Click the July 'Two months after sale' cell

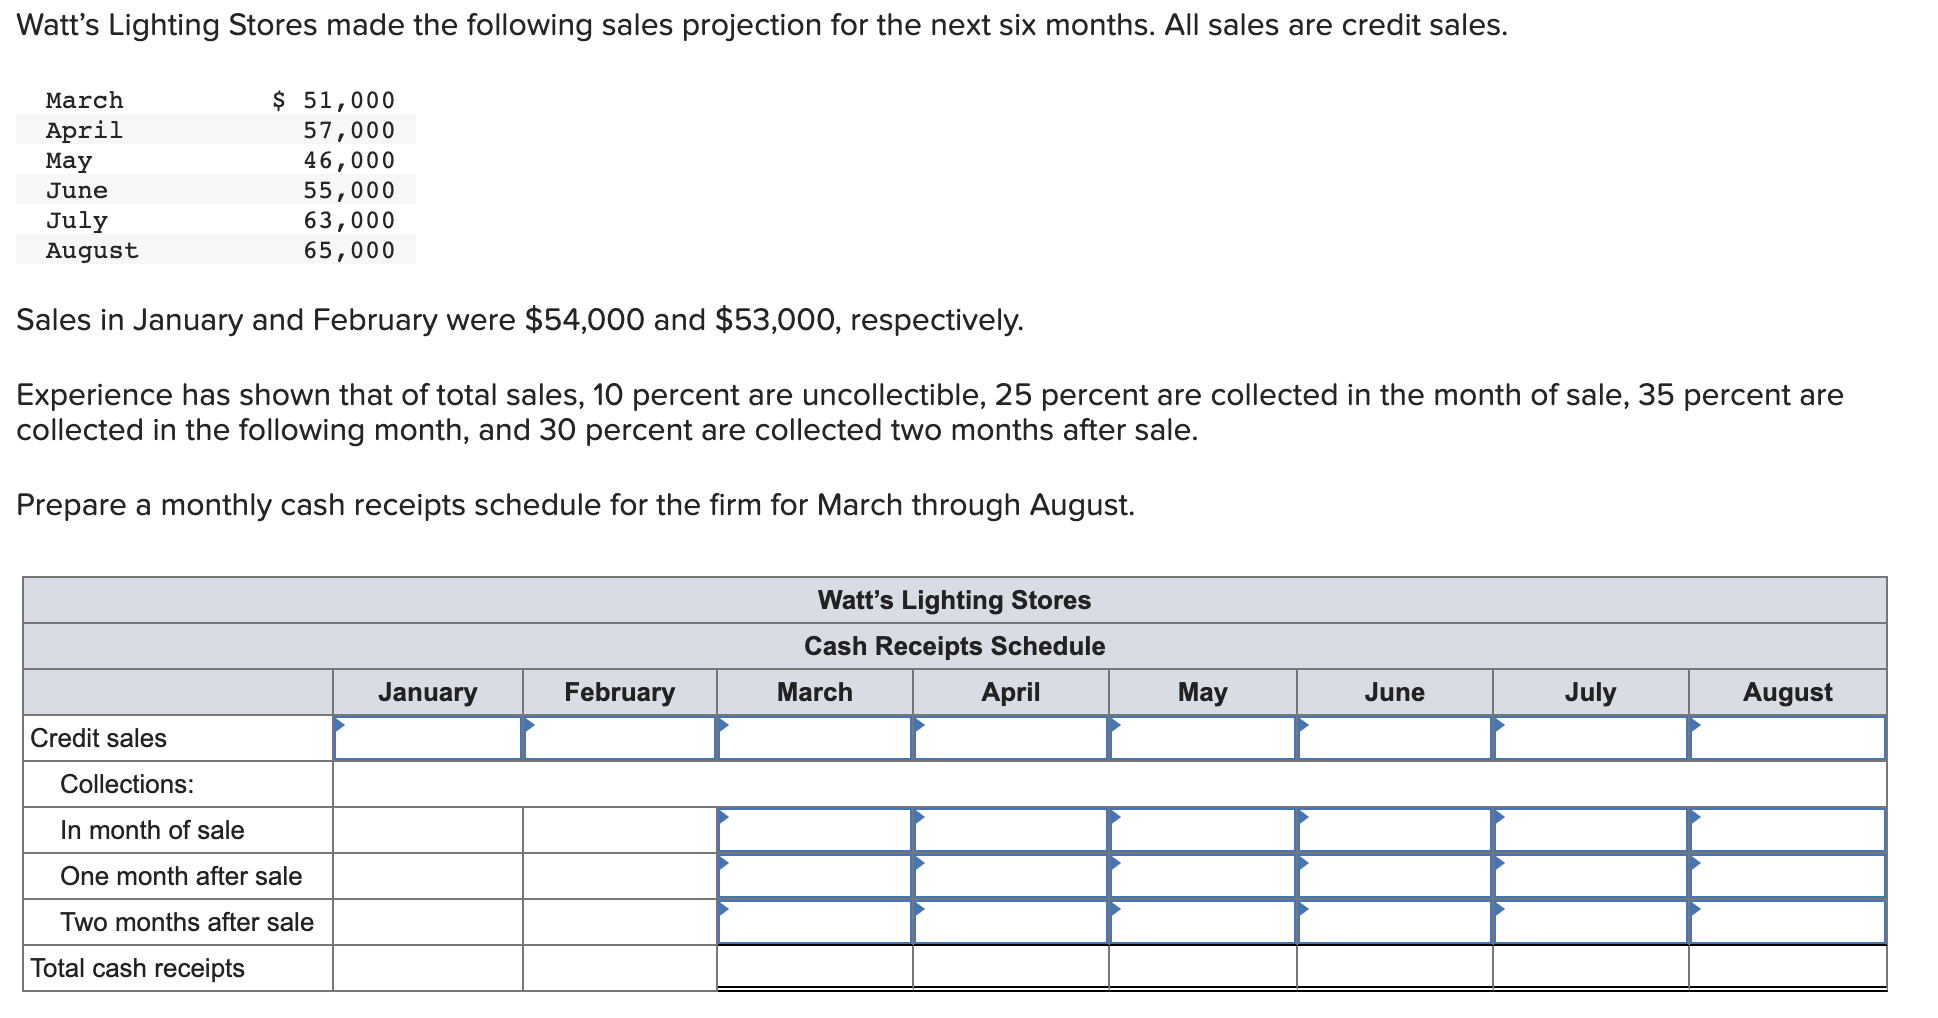[1587, 921]
